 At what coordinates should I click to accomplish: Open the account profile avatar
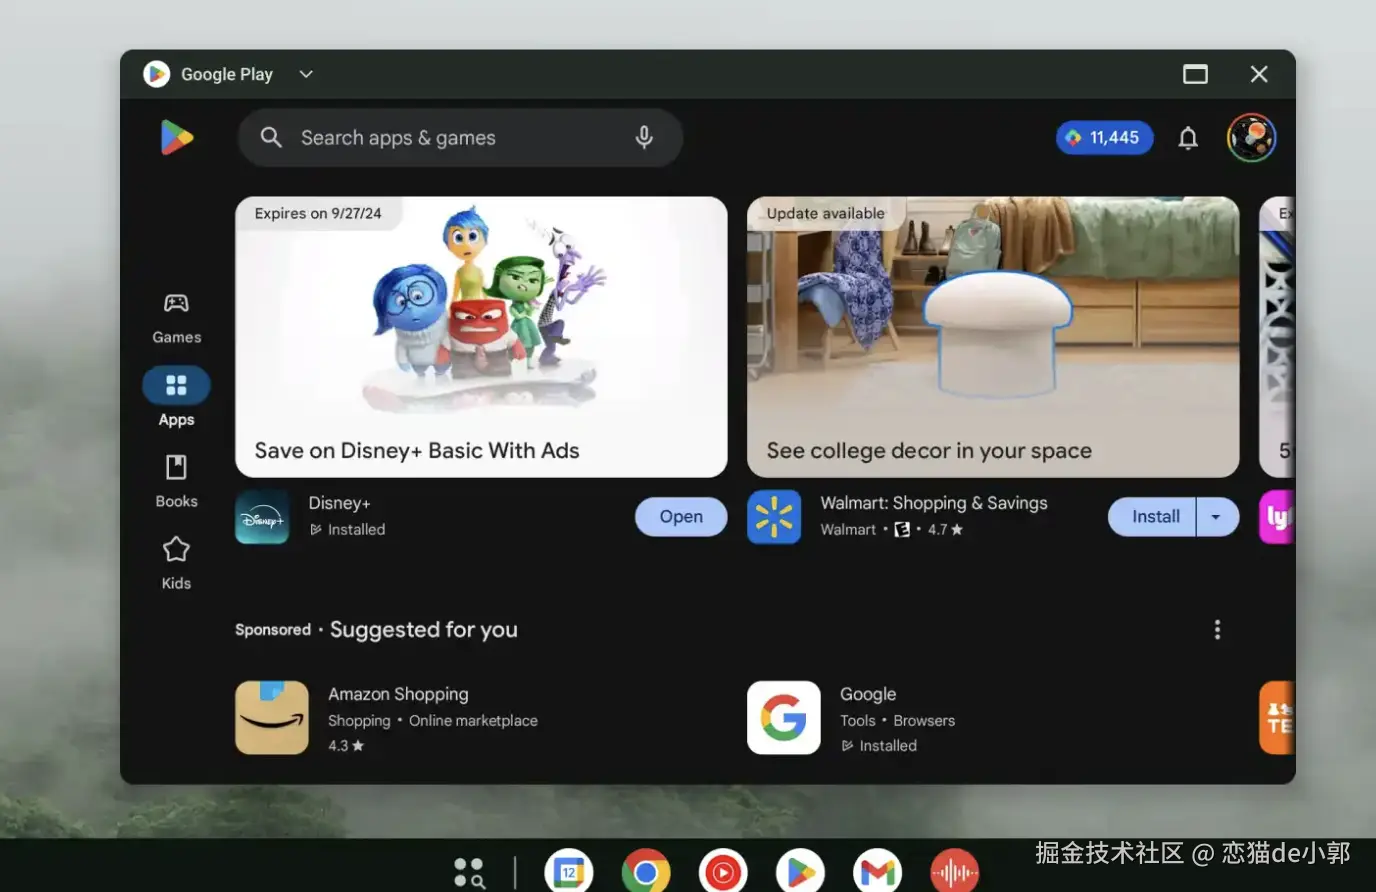click(1251, 138)
